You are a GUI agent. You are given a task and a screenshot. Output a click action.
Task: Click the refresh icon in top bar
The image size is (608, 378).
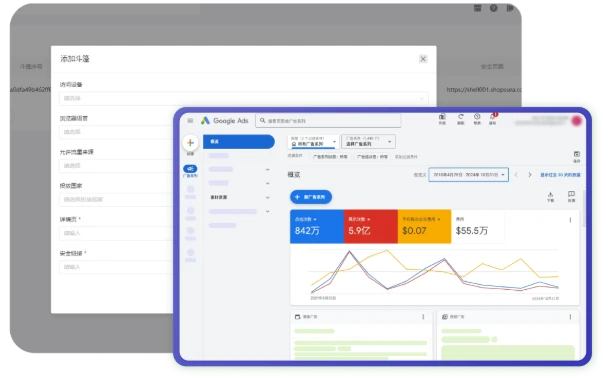(x=460, y=117)
